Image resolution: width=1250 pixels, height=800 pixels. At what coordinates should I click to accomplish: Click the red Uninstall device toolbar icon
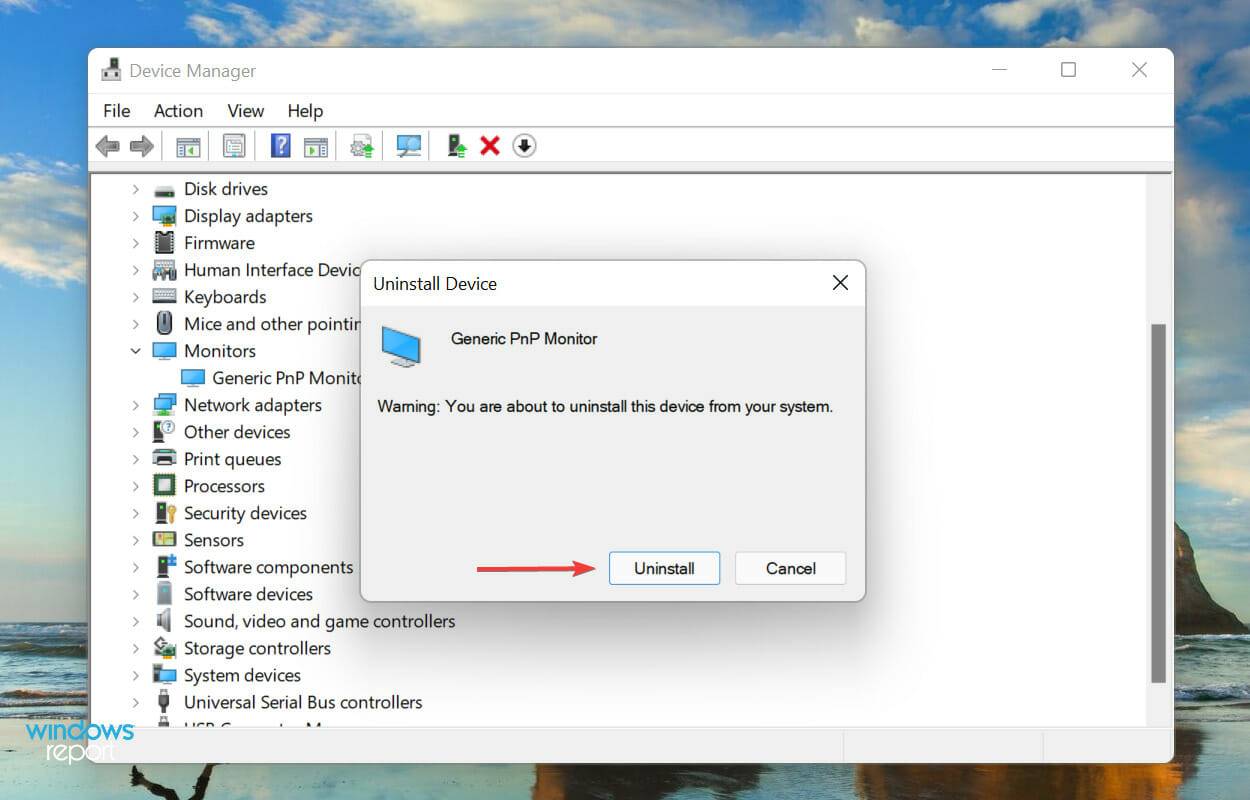pyautogui.click(x=490, y=145)
